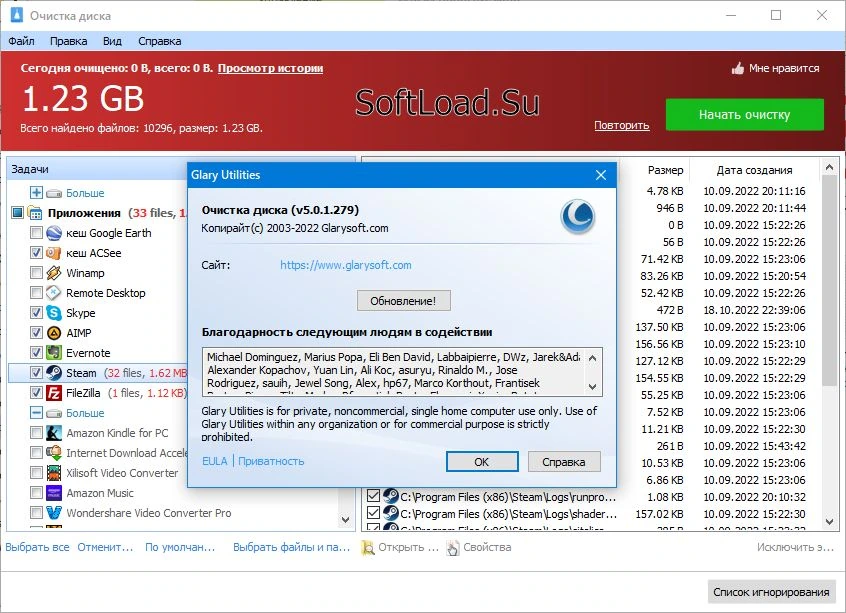
Task: Click the Amazon Music icon
Action: click(53, 493)
